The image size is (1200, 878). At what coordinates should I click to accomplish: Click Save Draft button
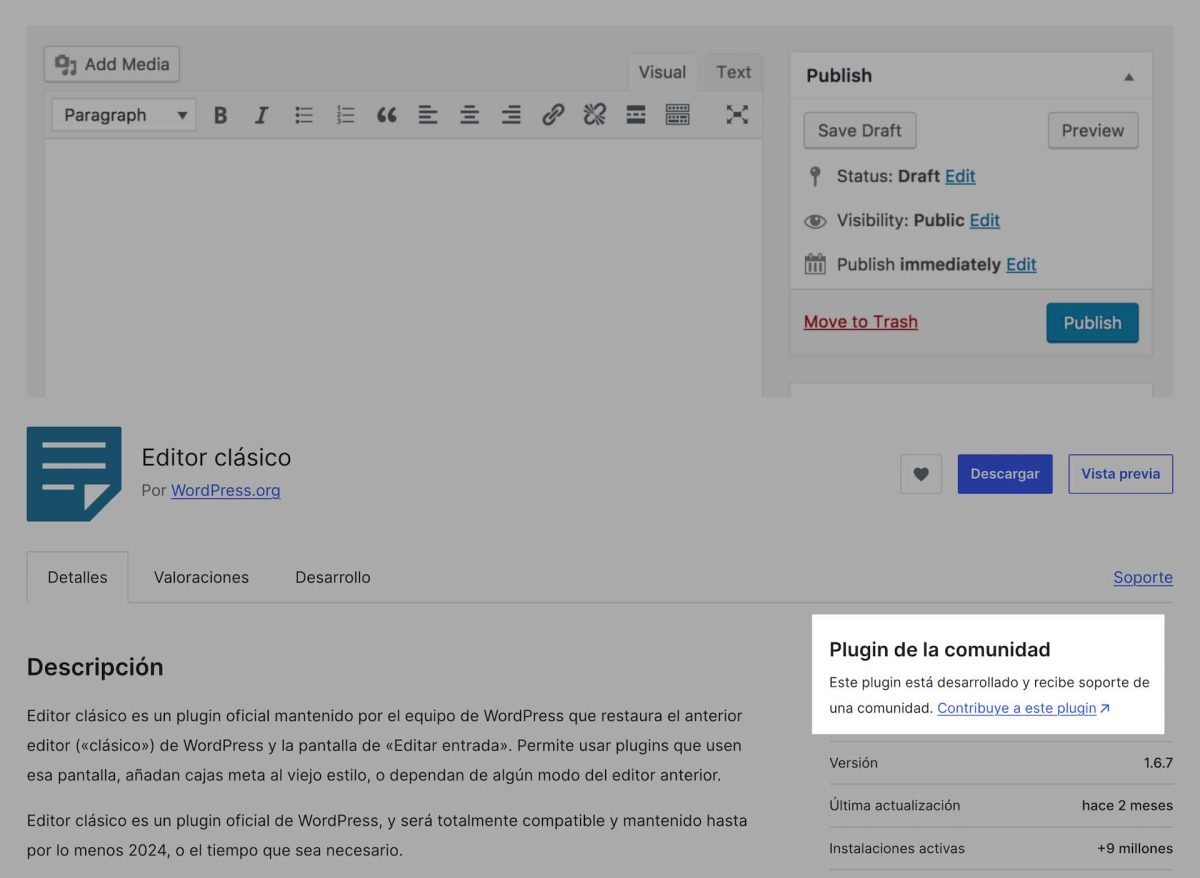860,130
